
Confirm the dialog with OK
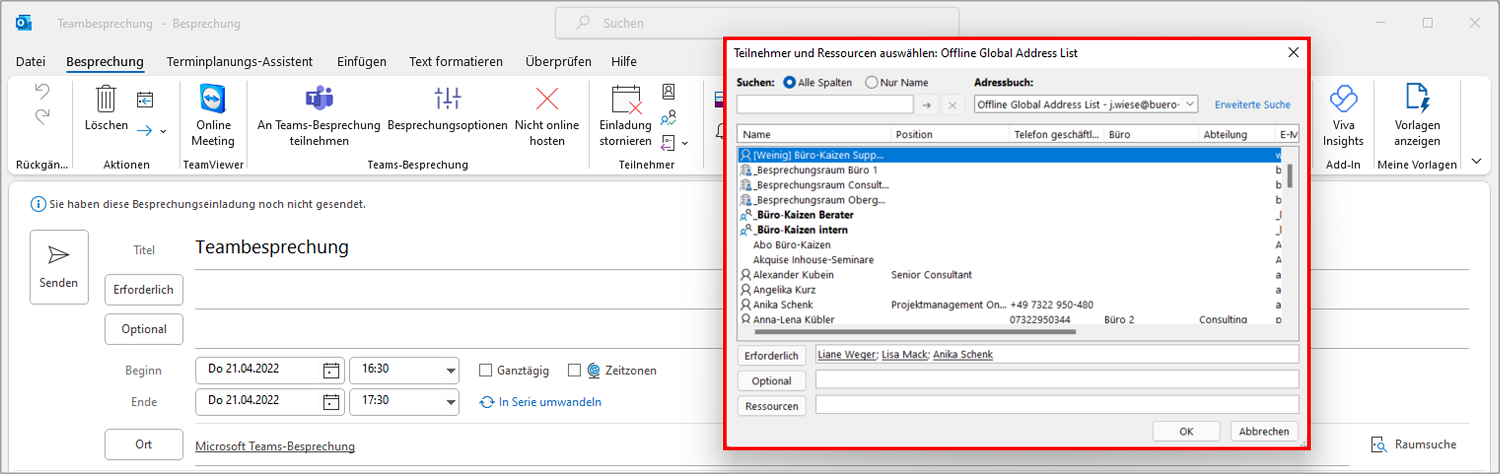click(x=1186, y=431)
